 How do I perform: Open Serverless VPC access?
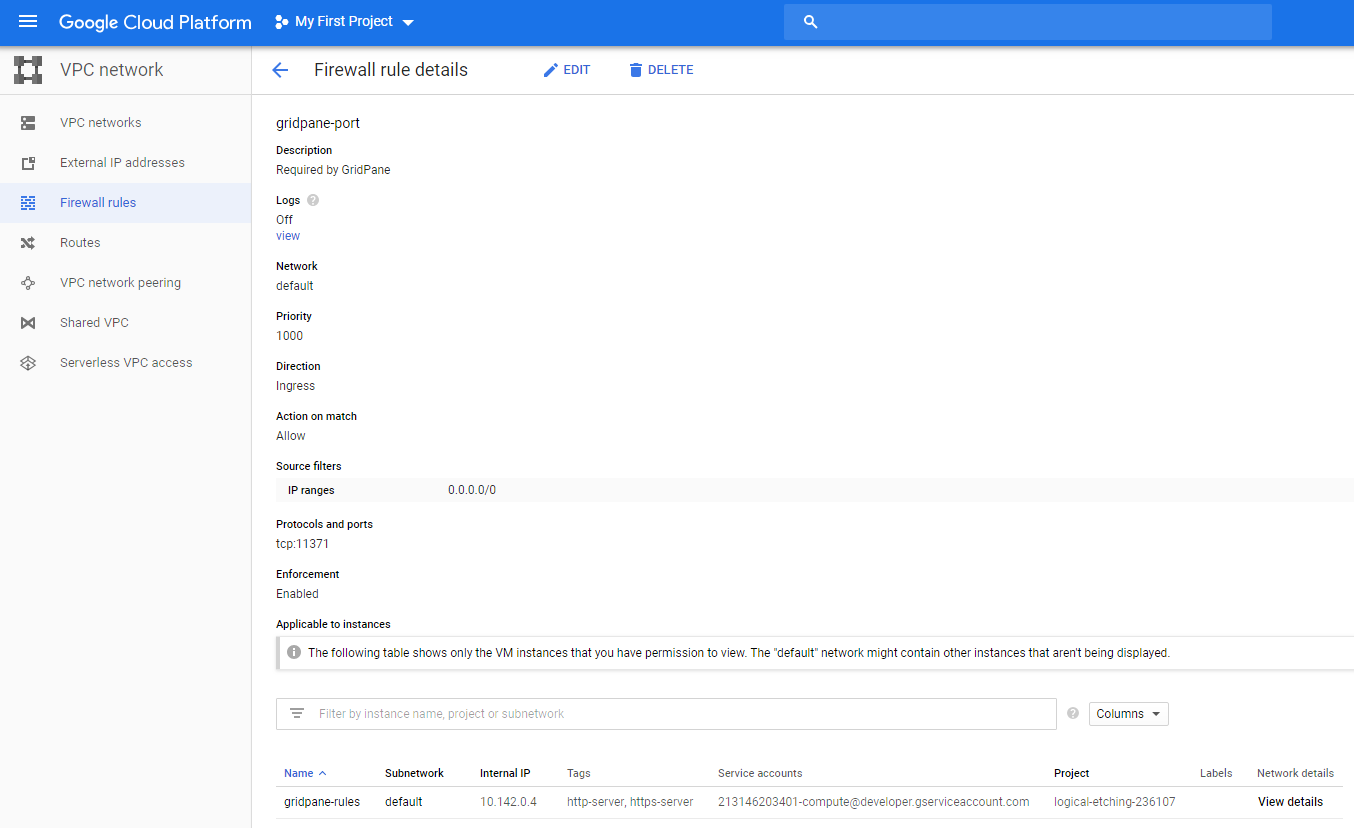126,363
